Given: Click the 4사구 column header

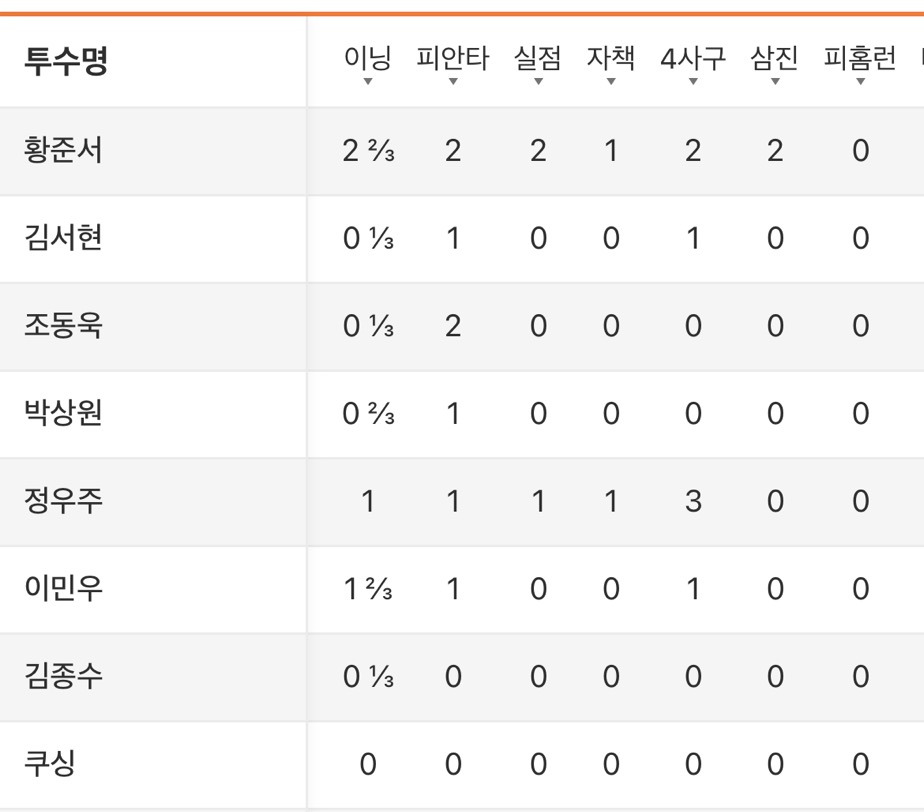Looking at the screenshot, I should (693, 58).
